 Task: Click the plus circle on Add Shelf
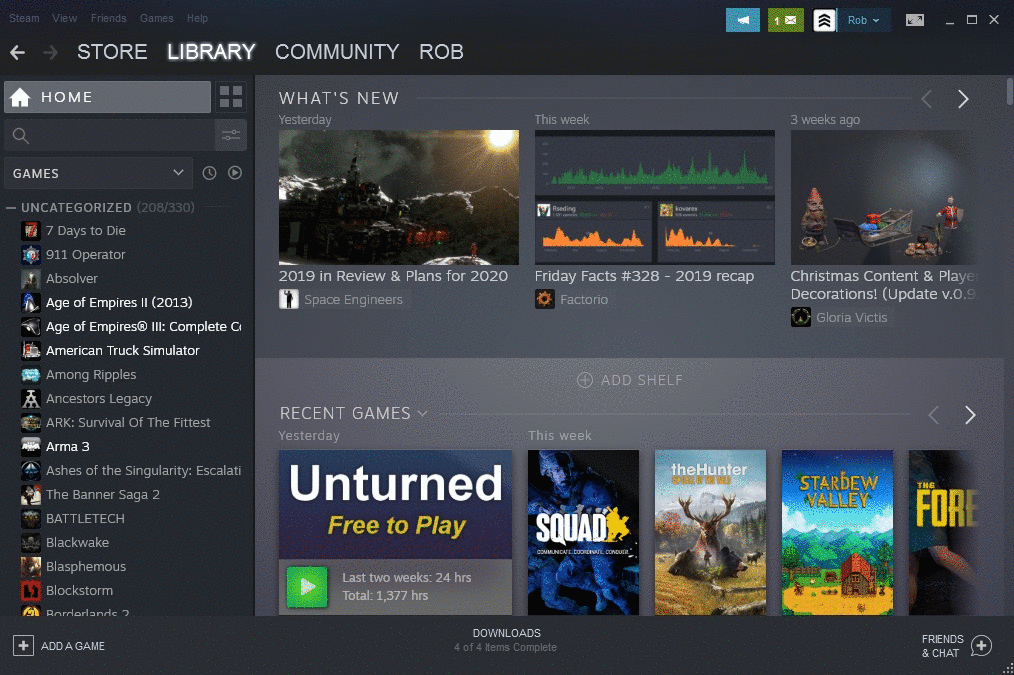(x=585, y=380)
